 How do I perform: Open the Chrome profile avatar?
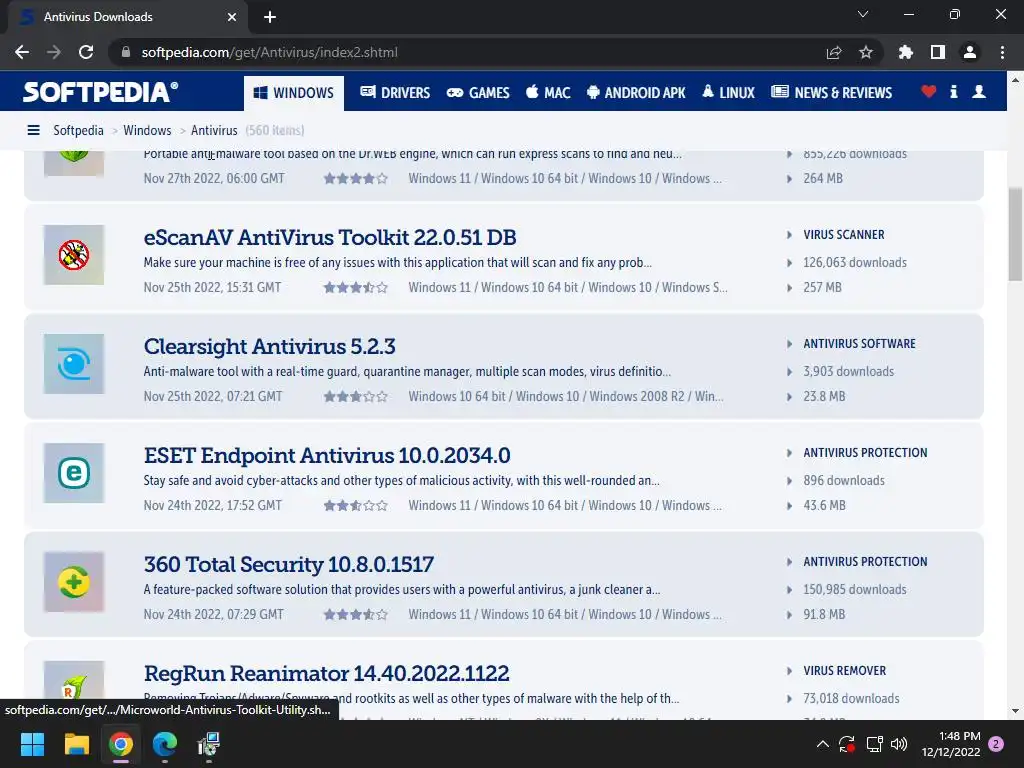(x=970, y=52)
